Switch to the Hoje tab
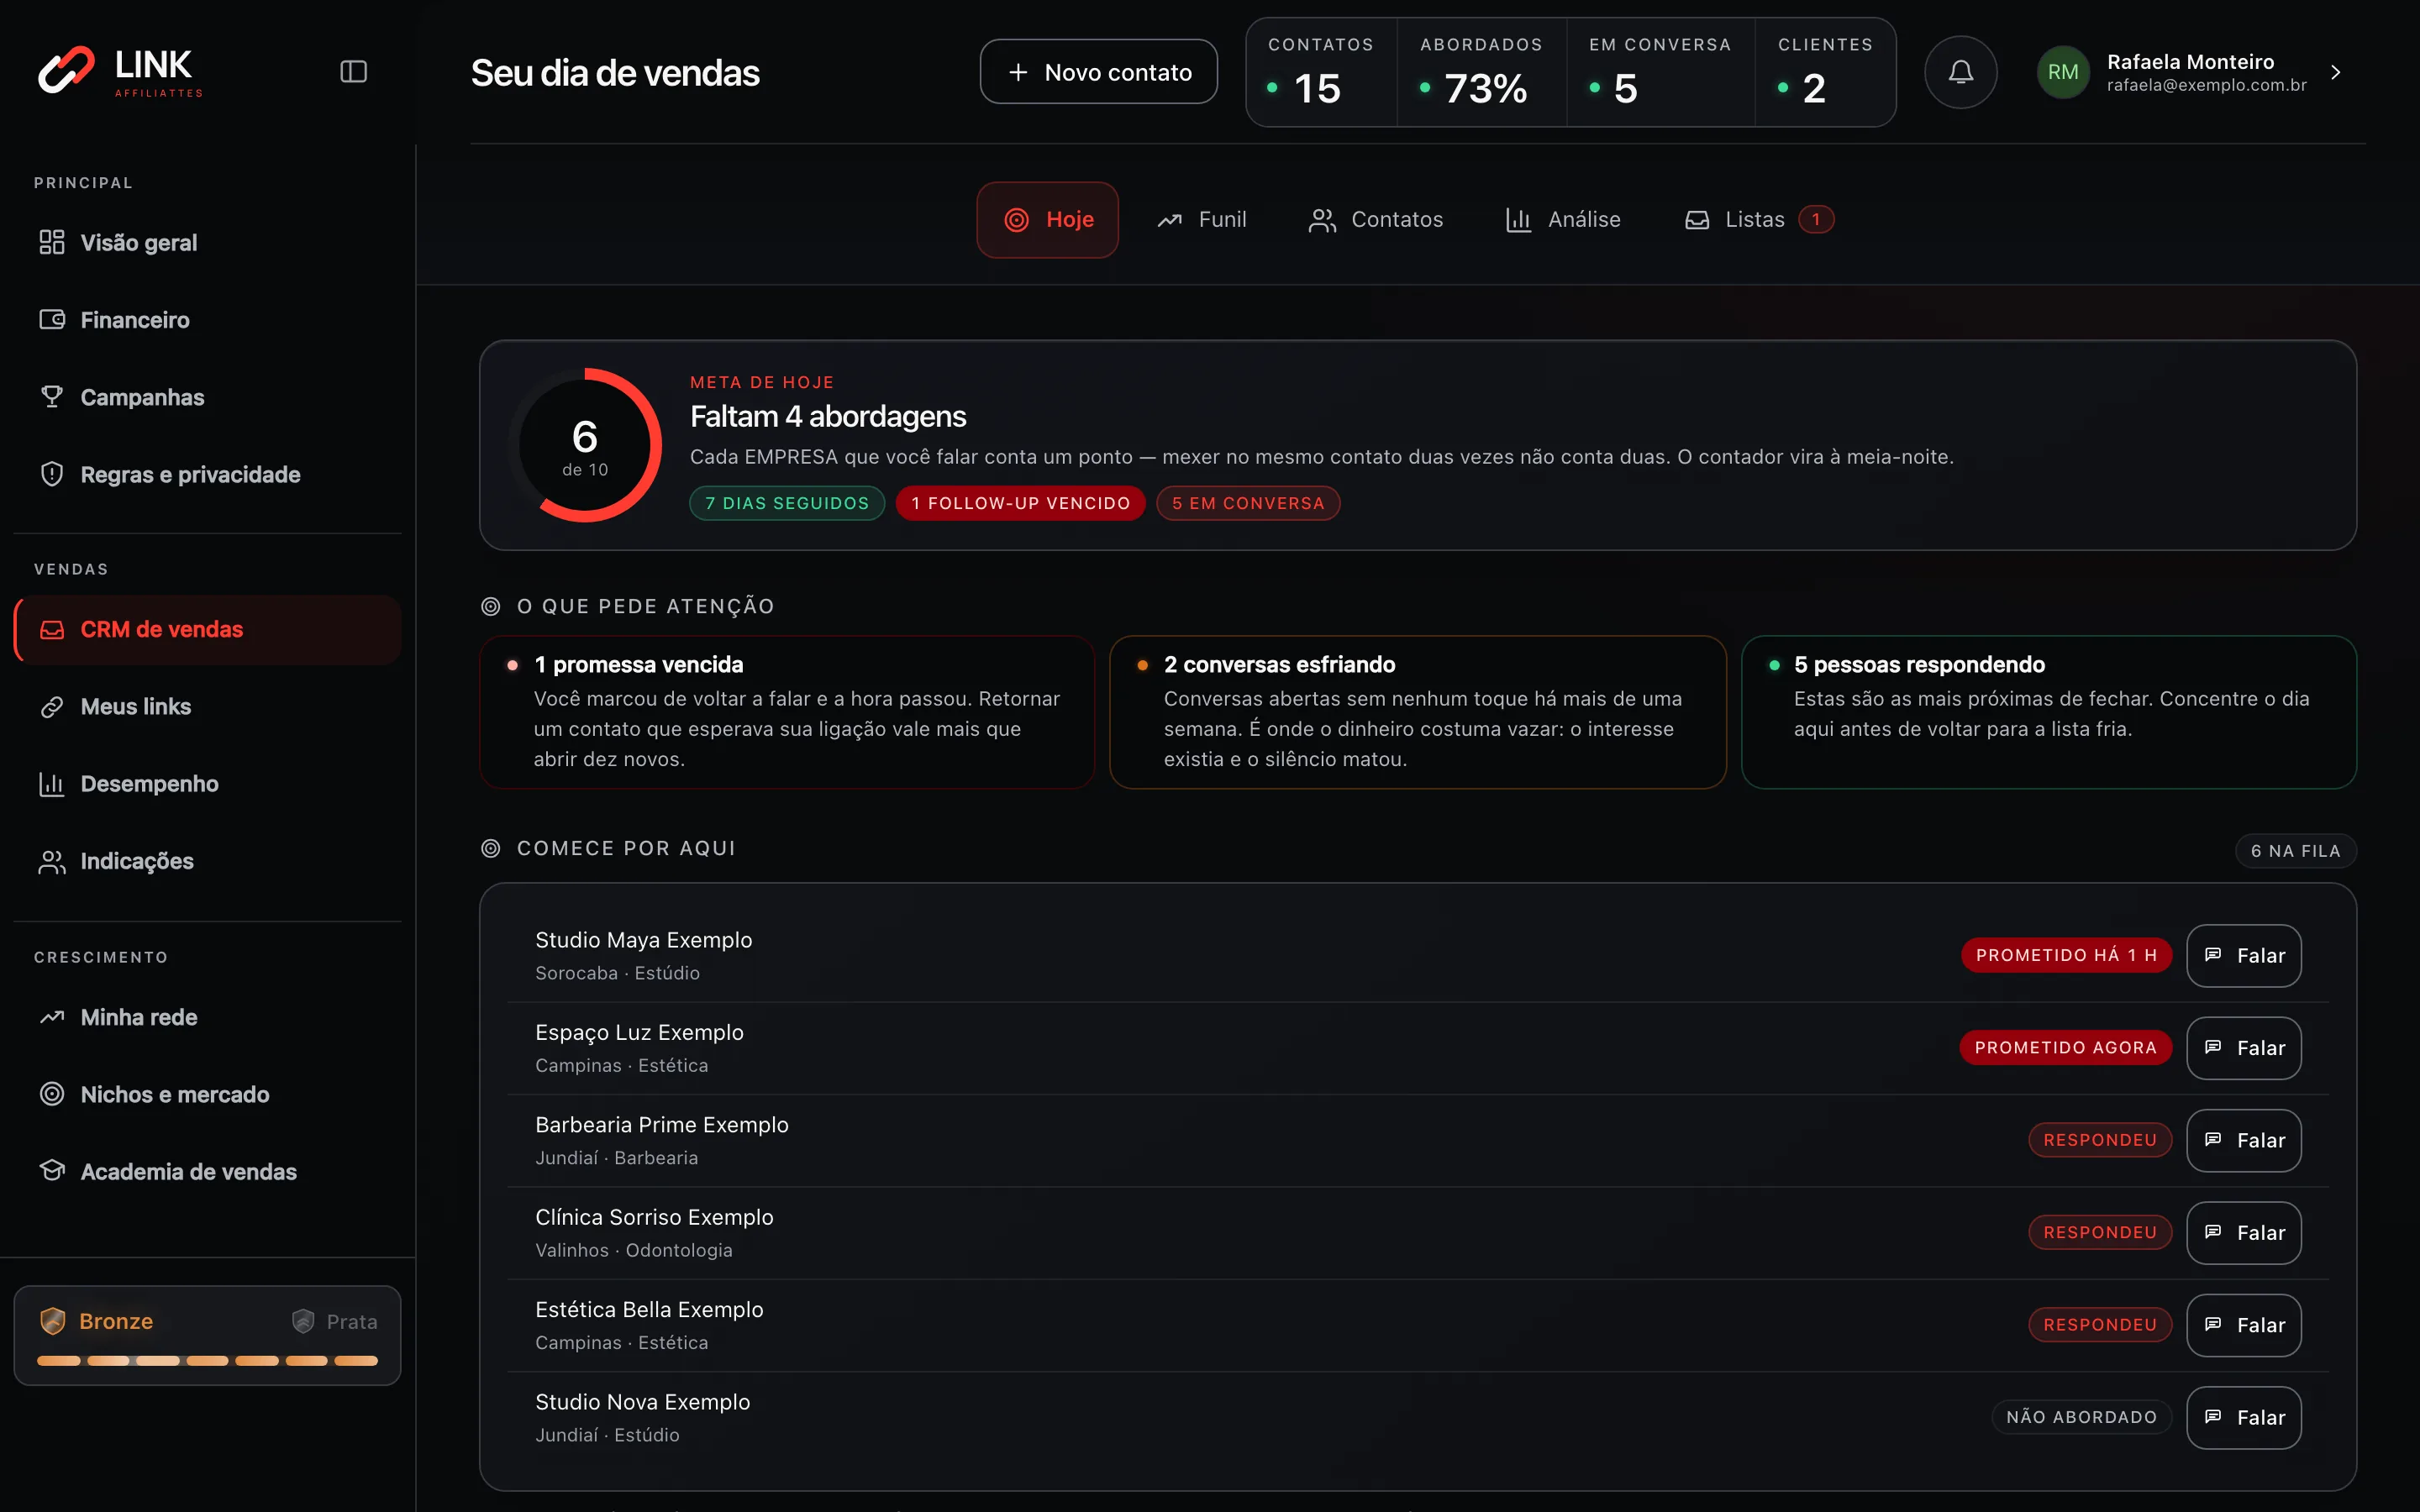 point(1047,219)
